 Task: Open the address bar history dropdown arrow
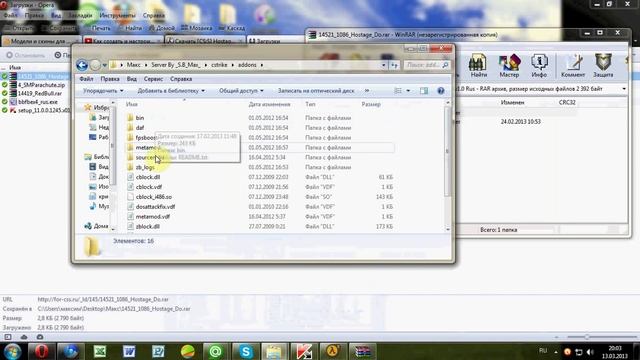tap(384, 65)
